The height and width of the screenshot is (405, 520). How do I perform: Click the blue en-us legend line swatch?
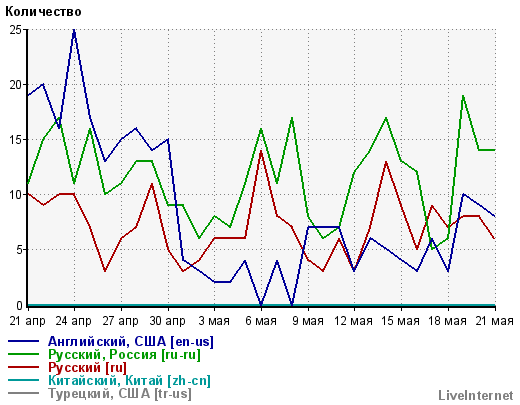point(23,341)
